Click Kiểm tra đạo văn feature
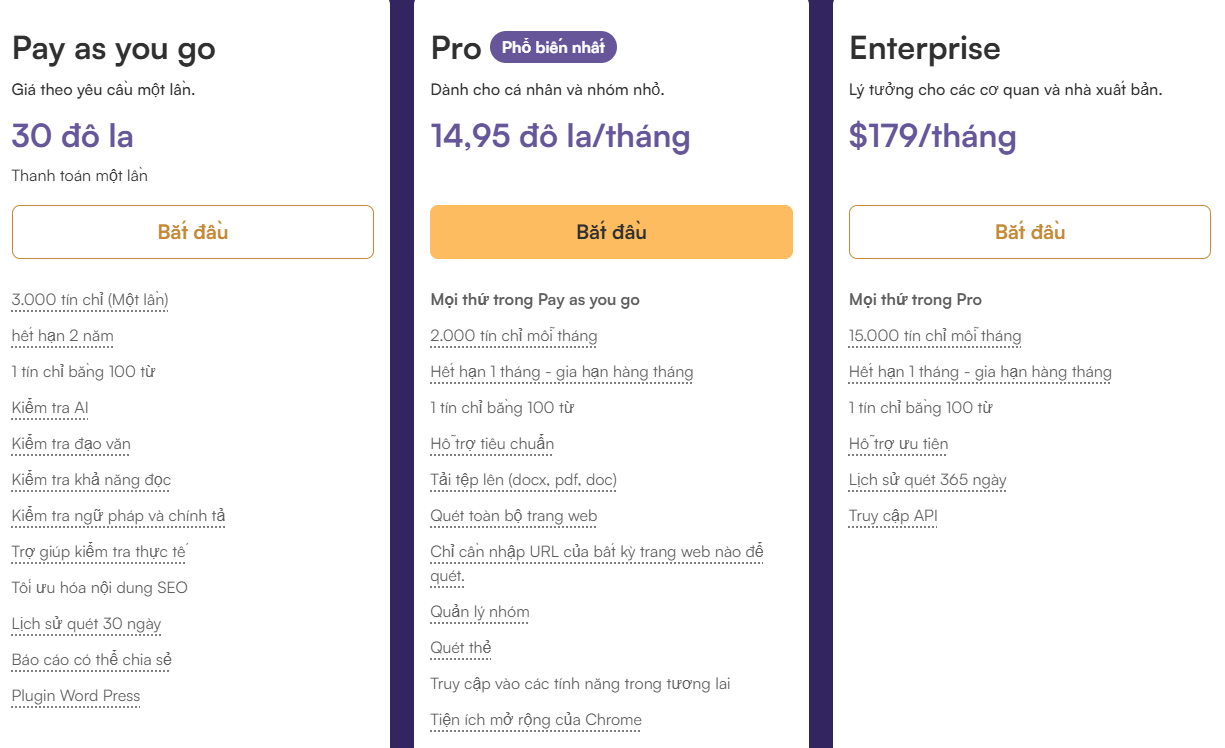Image resolution: width=1225 pixels, height=748 pixels. pos(71,444)
